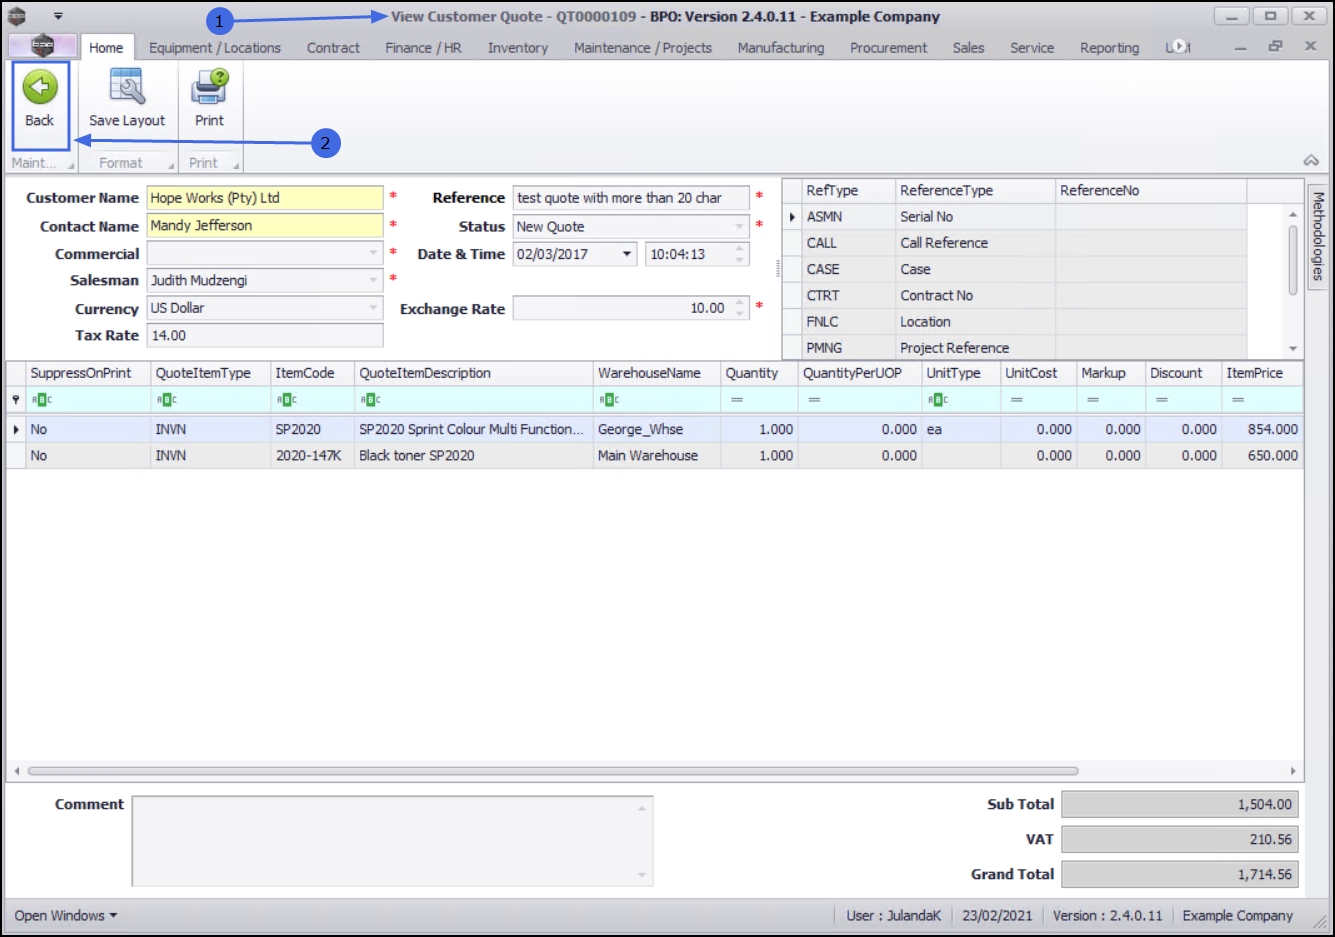Image resolution: width=1335 pixels, height=937 pixels.
Task: Click the Save Layout icon
Action: (127, 87)
